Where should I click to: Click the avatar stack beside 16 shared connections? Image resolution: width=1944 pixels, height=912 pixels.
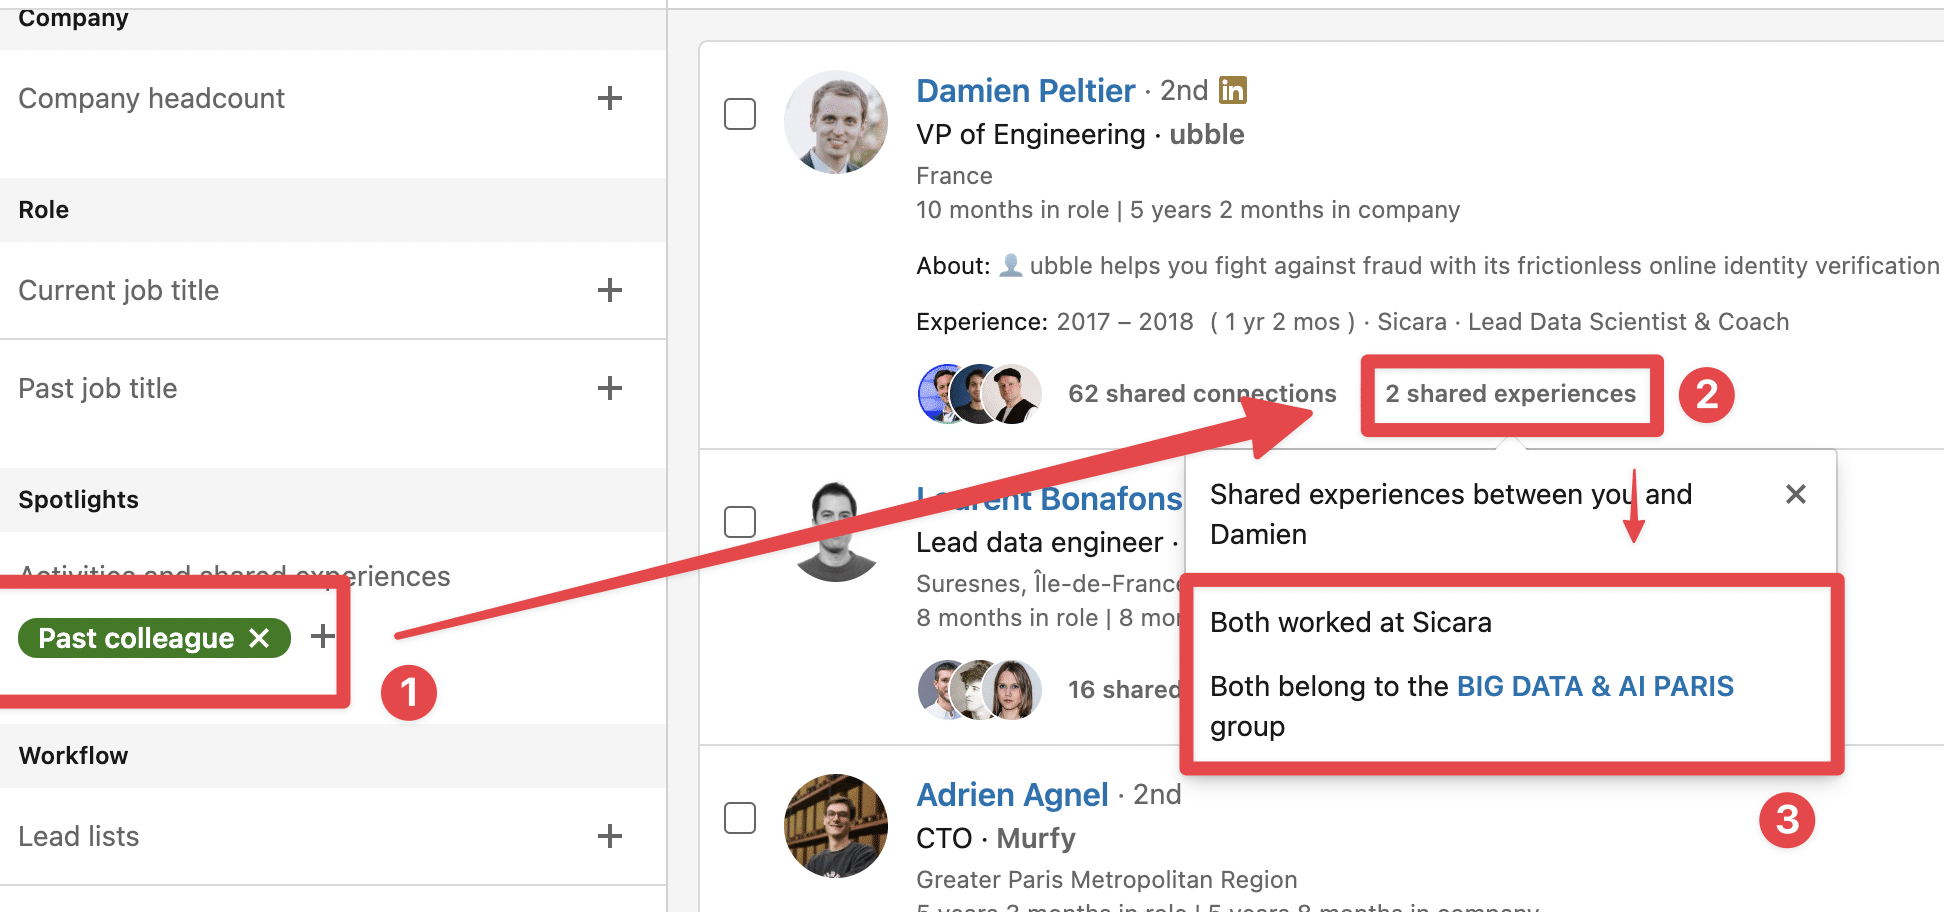click(x=978, y=689)
